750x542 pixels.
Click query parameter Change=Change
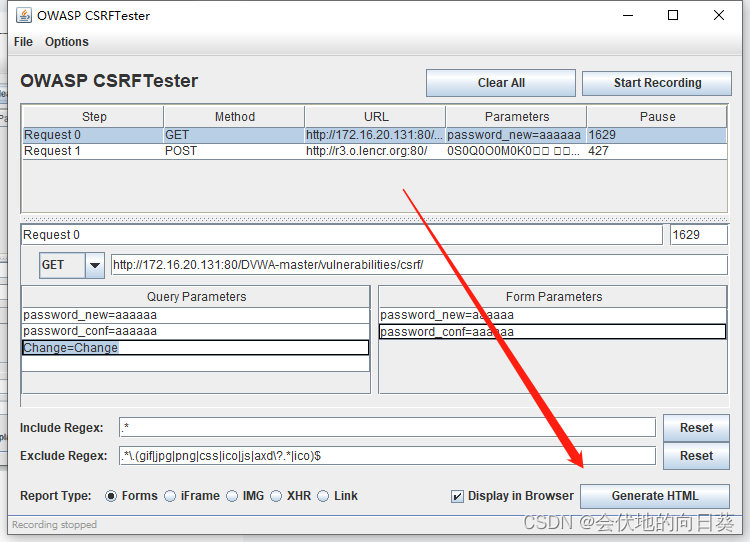(196, 348)
